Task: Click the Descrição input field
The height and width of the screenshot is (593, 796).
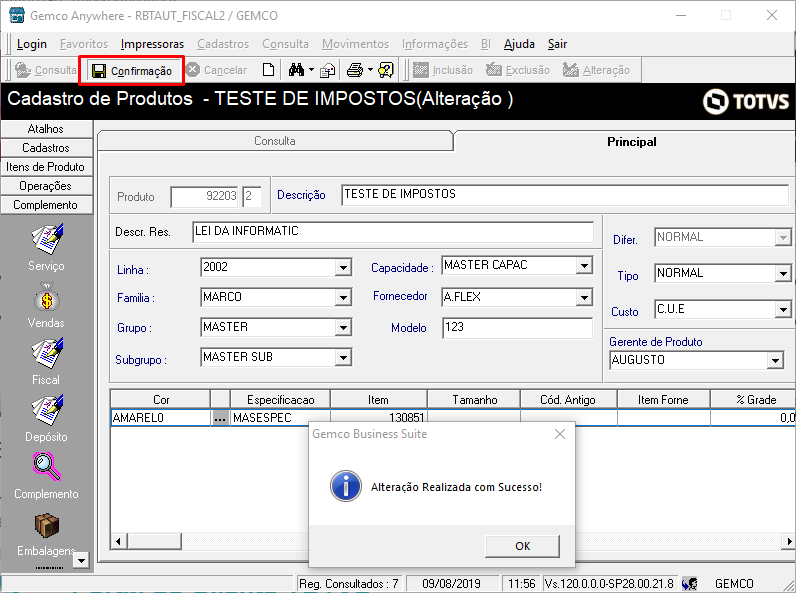Action: click(x=565, y=195)
